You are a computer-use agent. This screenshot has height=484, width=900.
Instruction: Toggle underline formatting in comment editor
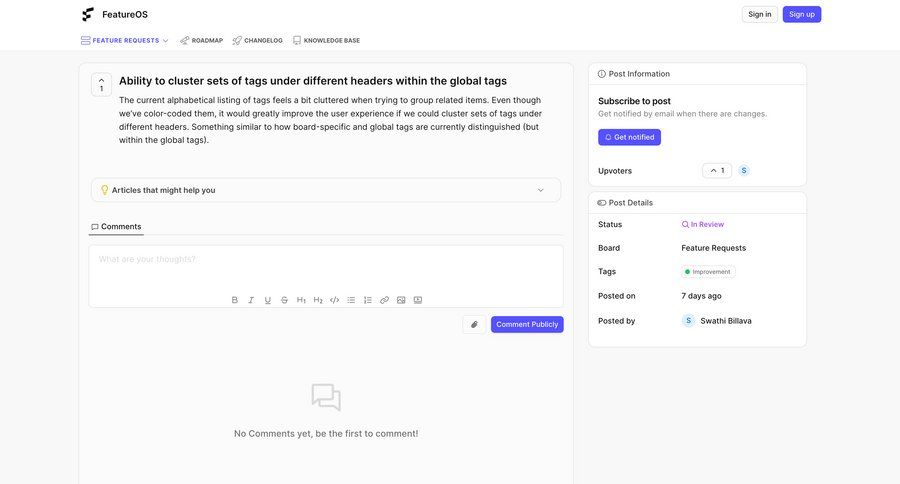[x=267, y=300]
